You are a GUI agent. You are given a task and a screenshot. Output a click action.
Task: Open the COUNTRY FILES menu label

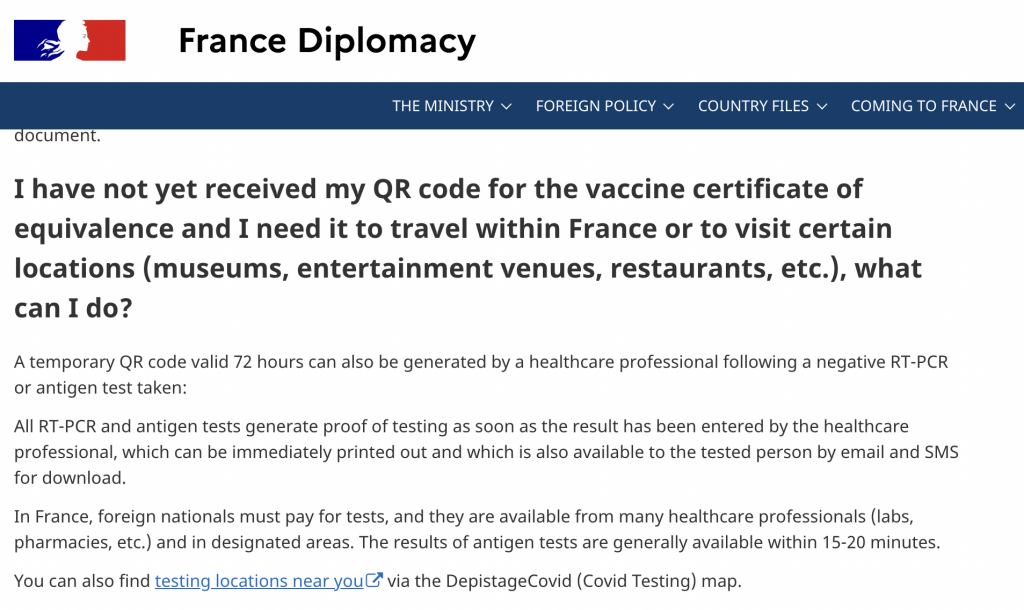tap(753, 106)
